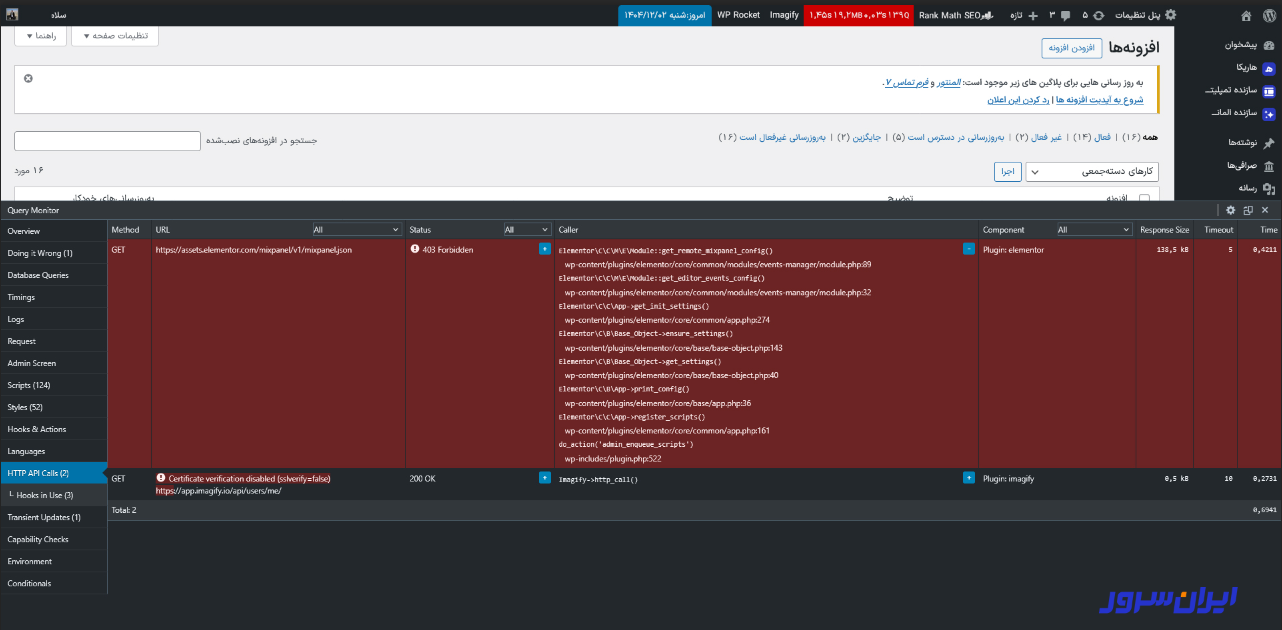The height and width of the screenshot is (630, 1282).
Task: Click the WordPress logo in the admin bar
Action: click(x=1268, y=13)
